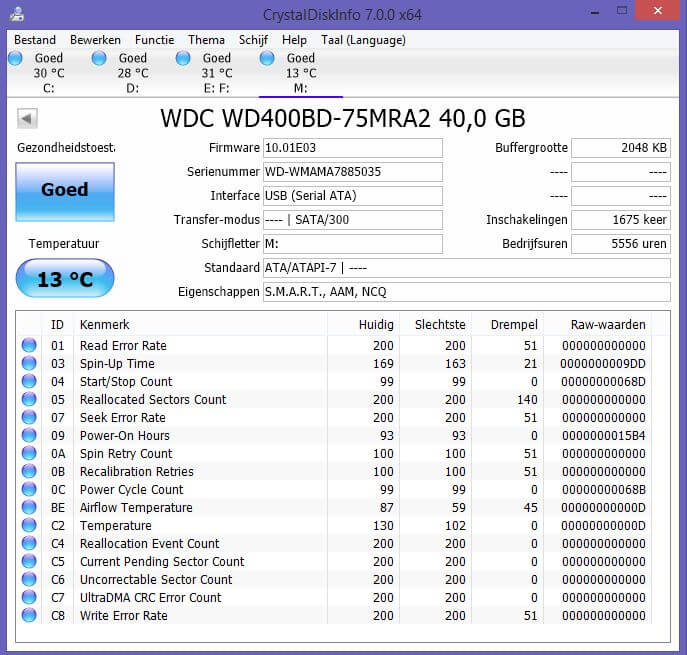
Task: Click the Read Error Rate status orb
Action: (29, 345)
